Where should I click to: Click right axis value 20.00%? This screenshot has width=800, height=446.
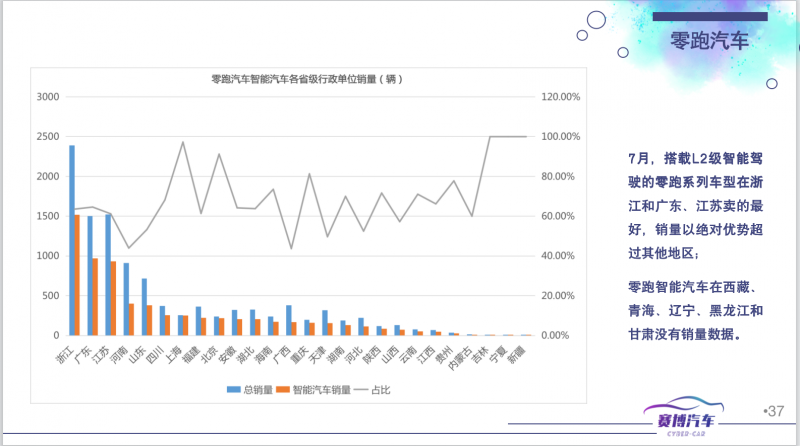pos(558,295)
